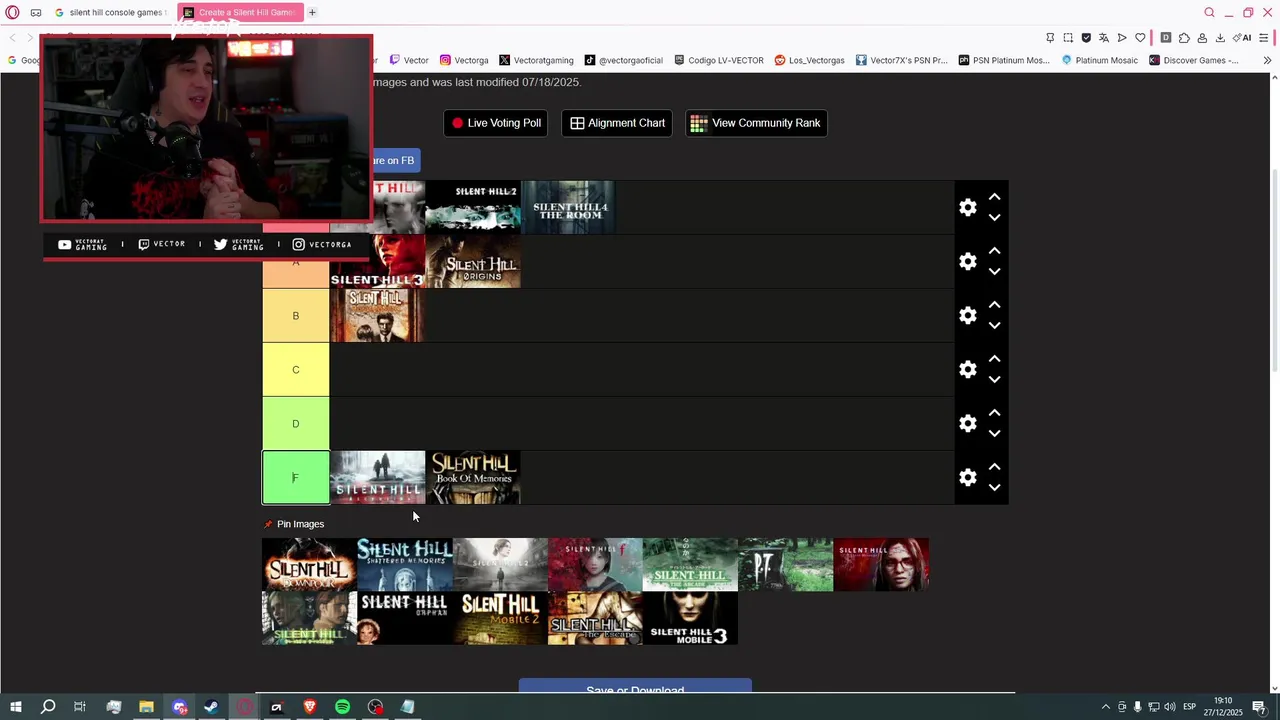Move the D tier row up
This screenshot has width=1280, height=720.
[x=994, y=413]
